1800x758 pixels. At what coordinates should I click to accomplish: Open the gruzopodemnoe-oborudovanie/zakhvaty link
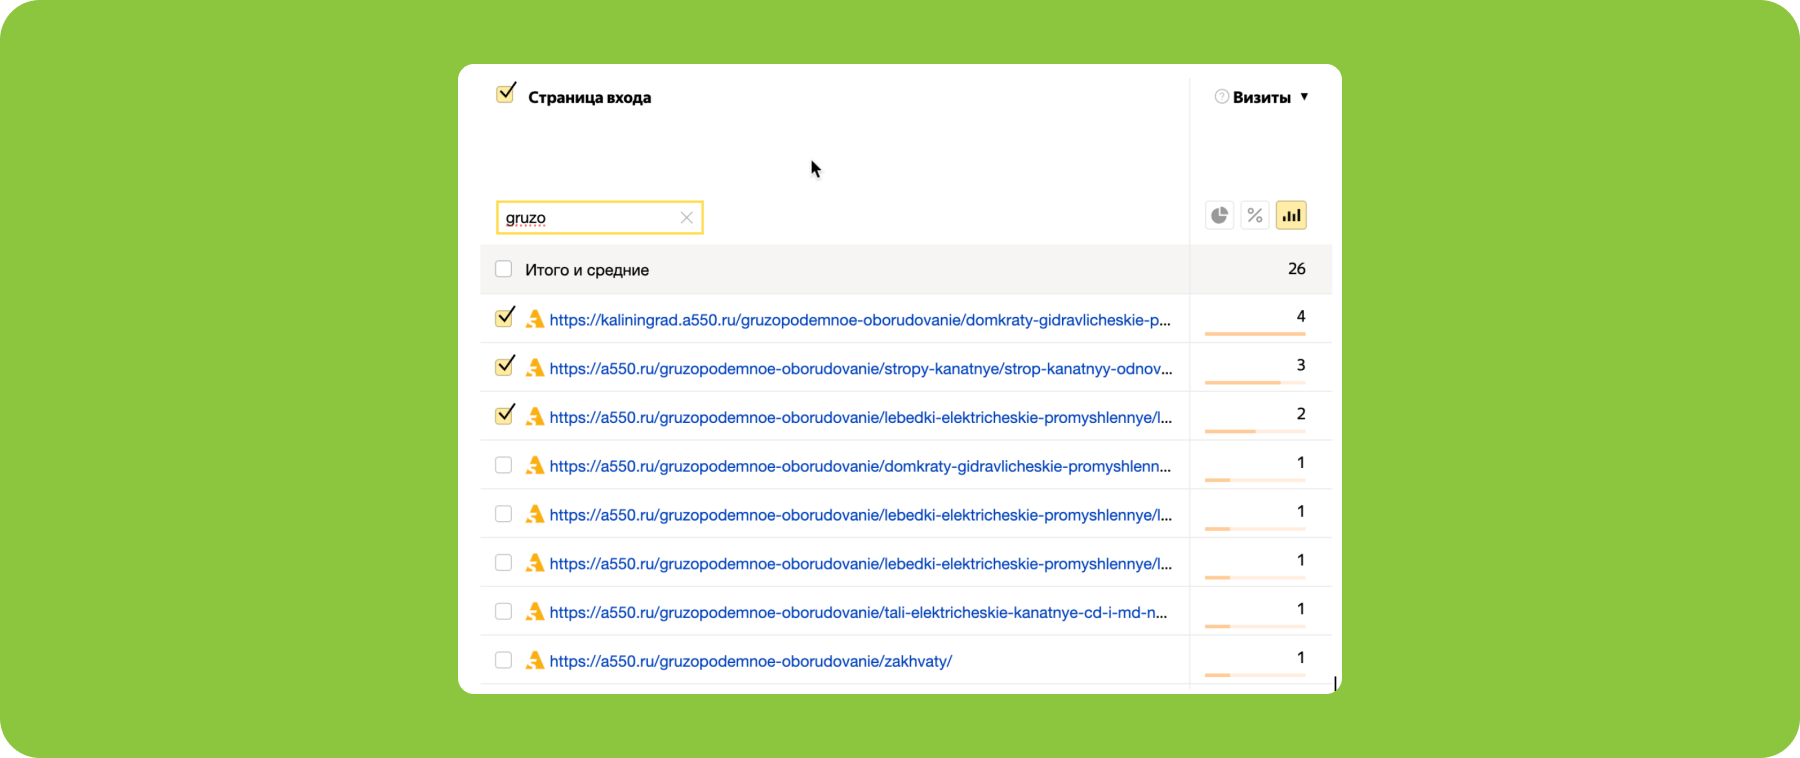pyautogui.click(x=750, y=661)
